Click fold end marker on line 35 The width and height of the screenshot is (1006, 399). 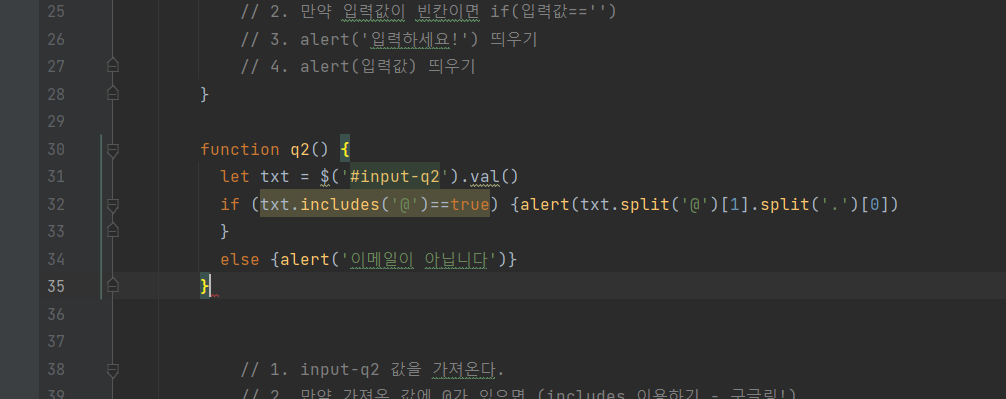[113, 285]
